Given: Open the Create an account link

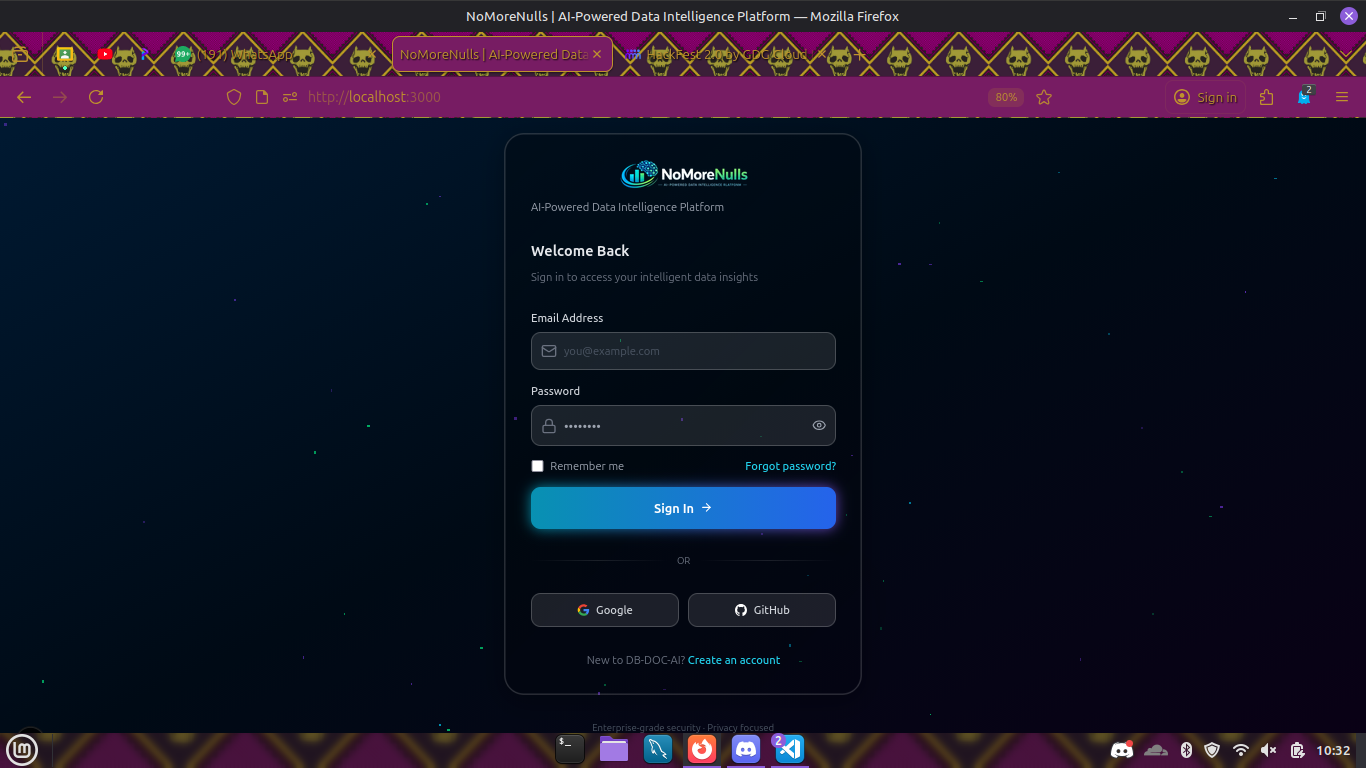Looking at the screenshot, I should [733, 660].
